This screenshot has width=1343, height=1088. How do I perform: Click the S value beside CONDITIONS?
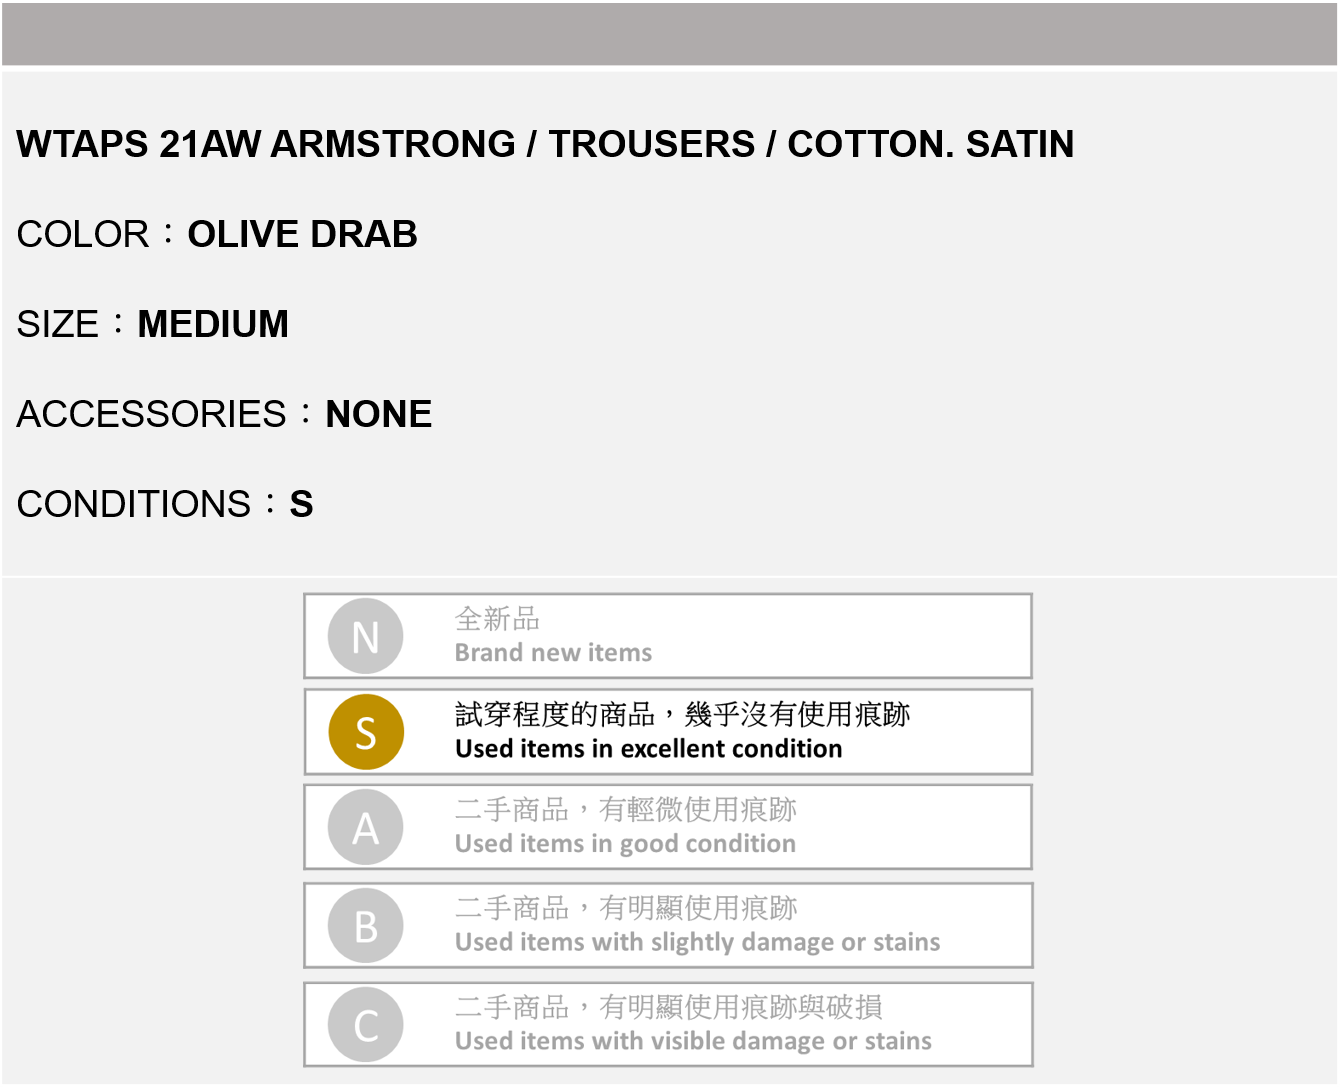click(301, 504)
